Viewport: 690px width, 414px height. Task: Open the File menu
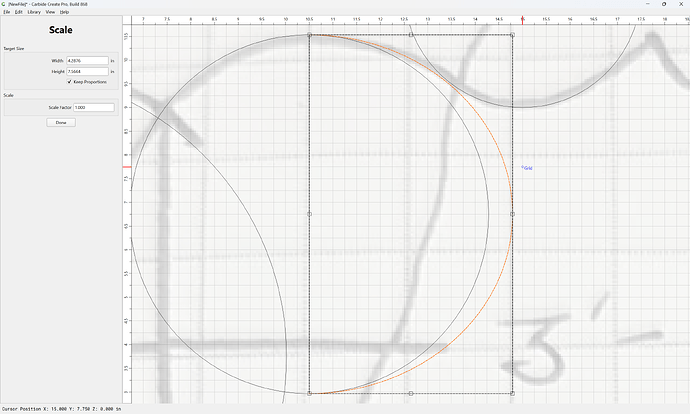click(7, 12)
